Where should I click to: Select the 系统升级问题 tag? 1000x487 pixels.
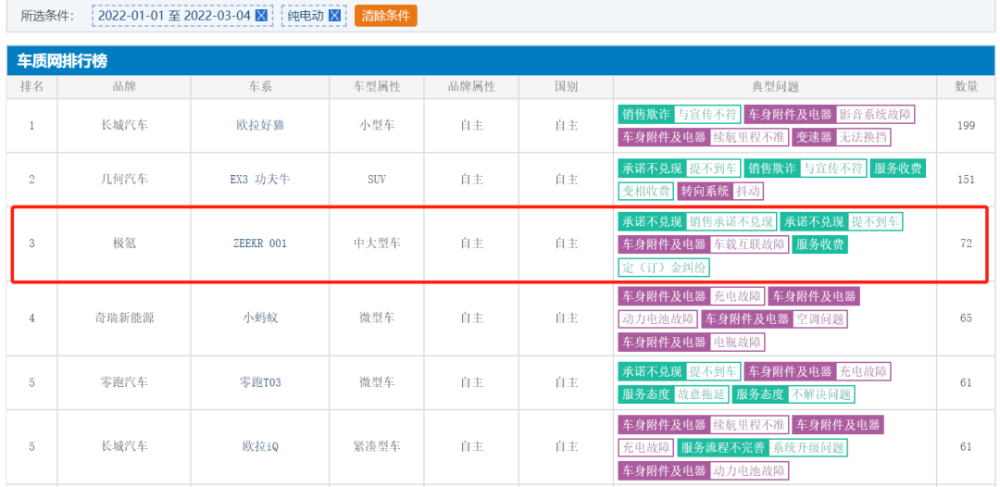coord(807,448)
